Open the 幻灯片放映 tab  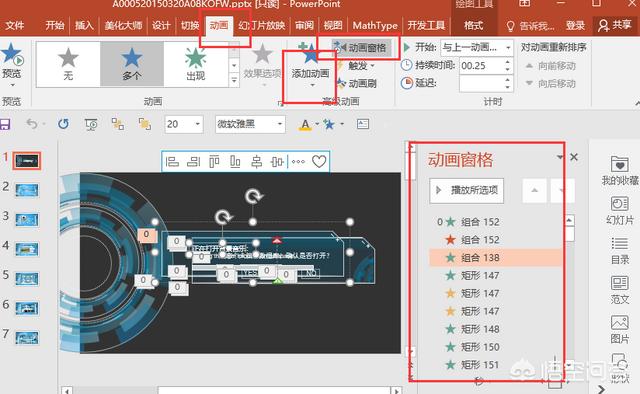pyautogui.click(x=262, y=25)
